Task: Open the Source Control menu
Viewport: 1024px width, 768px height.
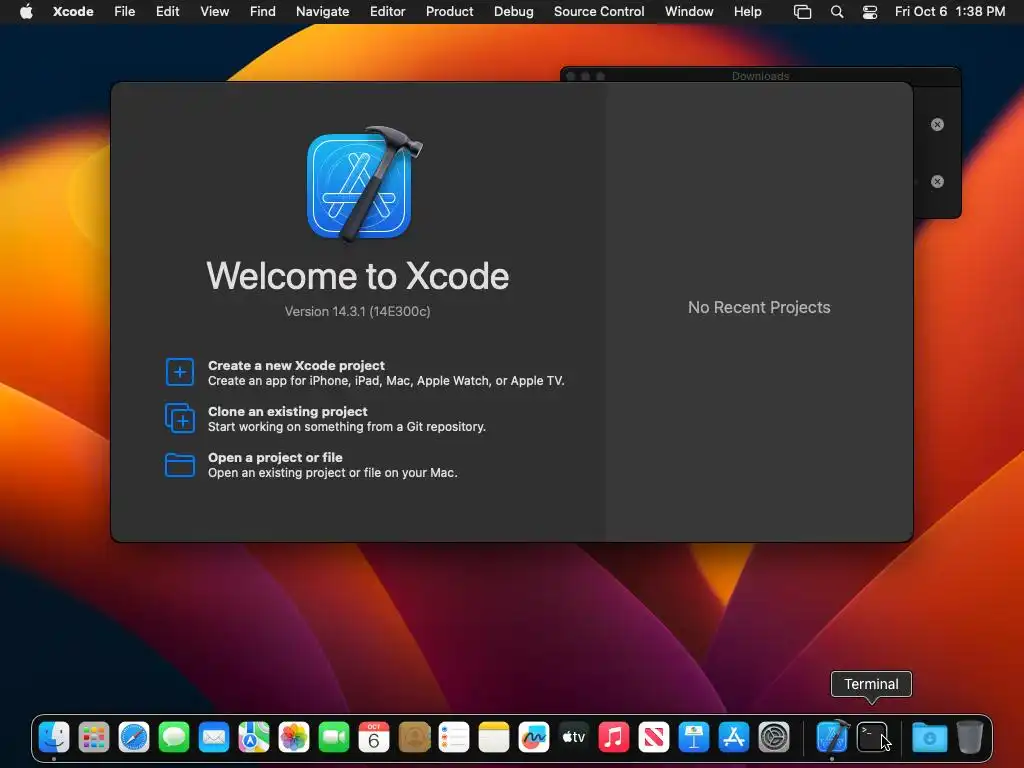Action: coord(600,12)
